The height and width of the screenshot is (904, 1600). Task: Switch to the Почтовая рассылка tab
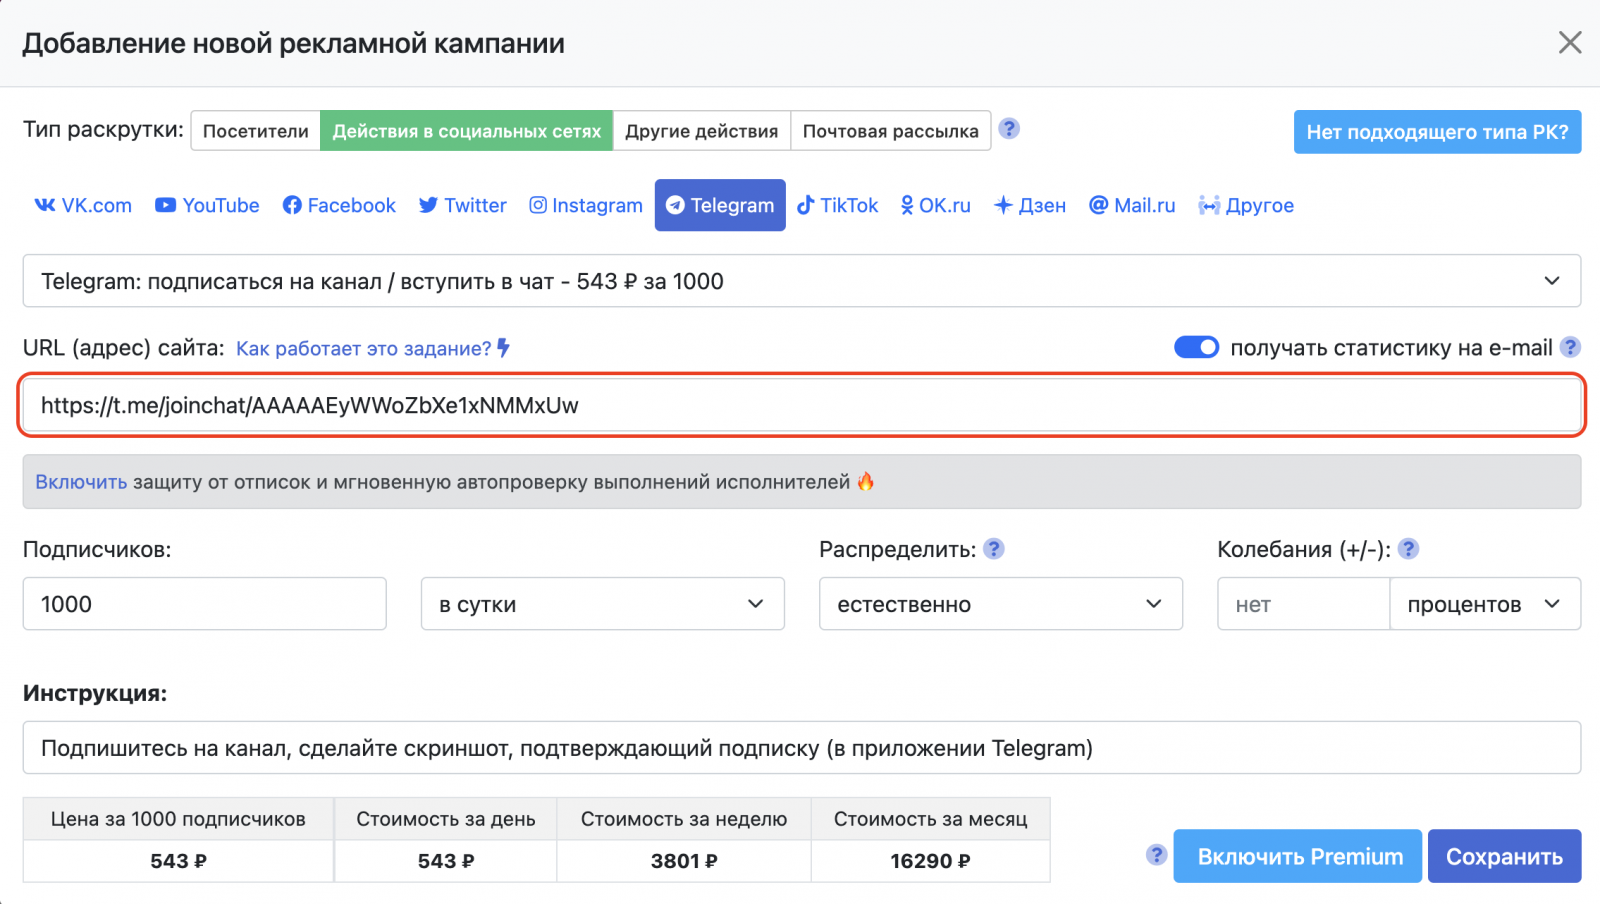click(890, 131)
